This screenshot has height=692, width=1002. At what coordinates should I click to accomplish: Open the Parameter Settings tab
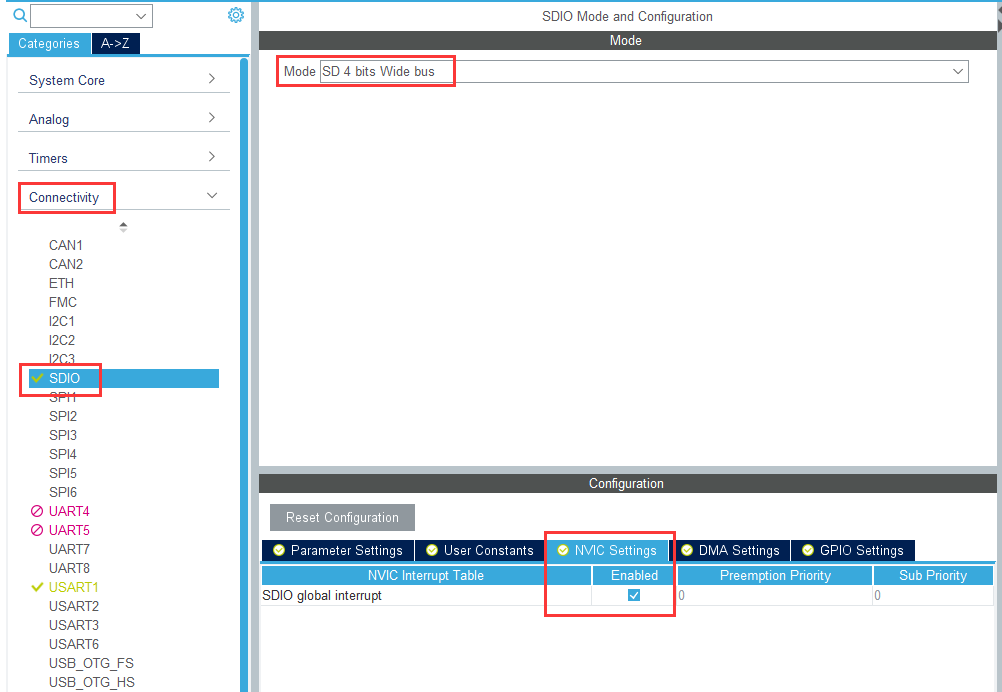point(338,550)
